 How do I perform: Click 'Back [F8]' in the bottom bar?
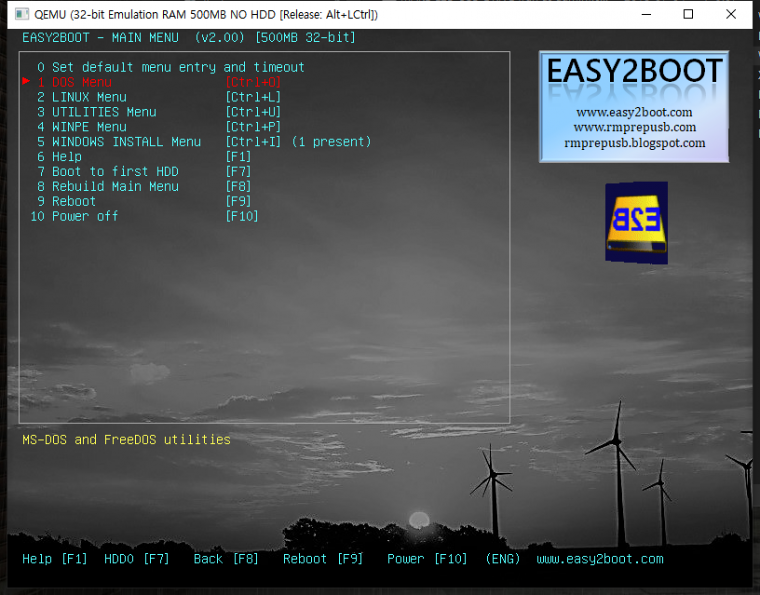(226, 559)
